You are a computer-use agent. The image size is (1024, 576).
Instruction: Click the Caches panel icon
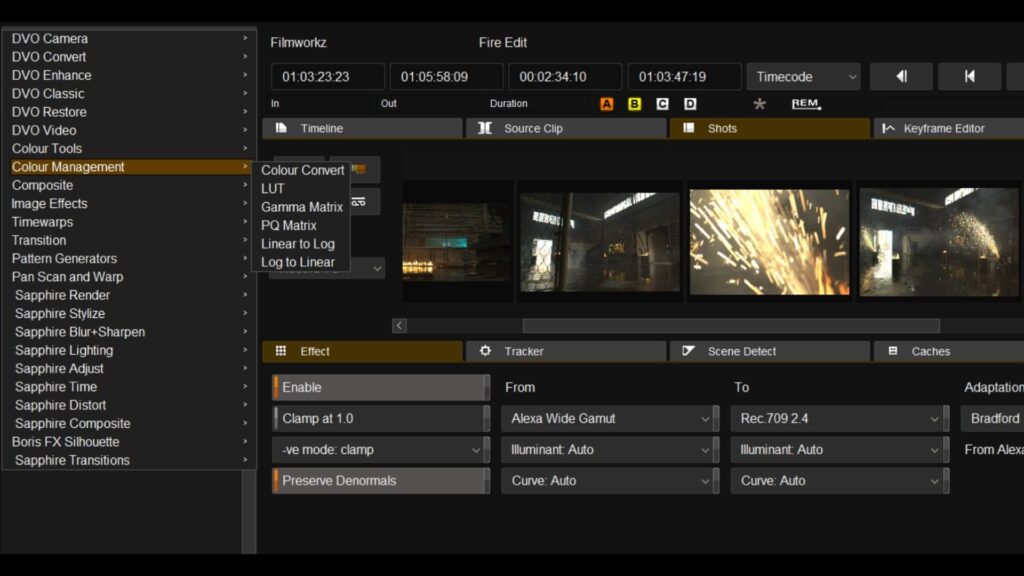tap(893, 351)
